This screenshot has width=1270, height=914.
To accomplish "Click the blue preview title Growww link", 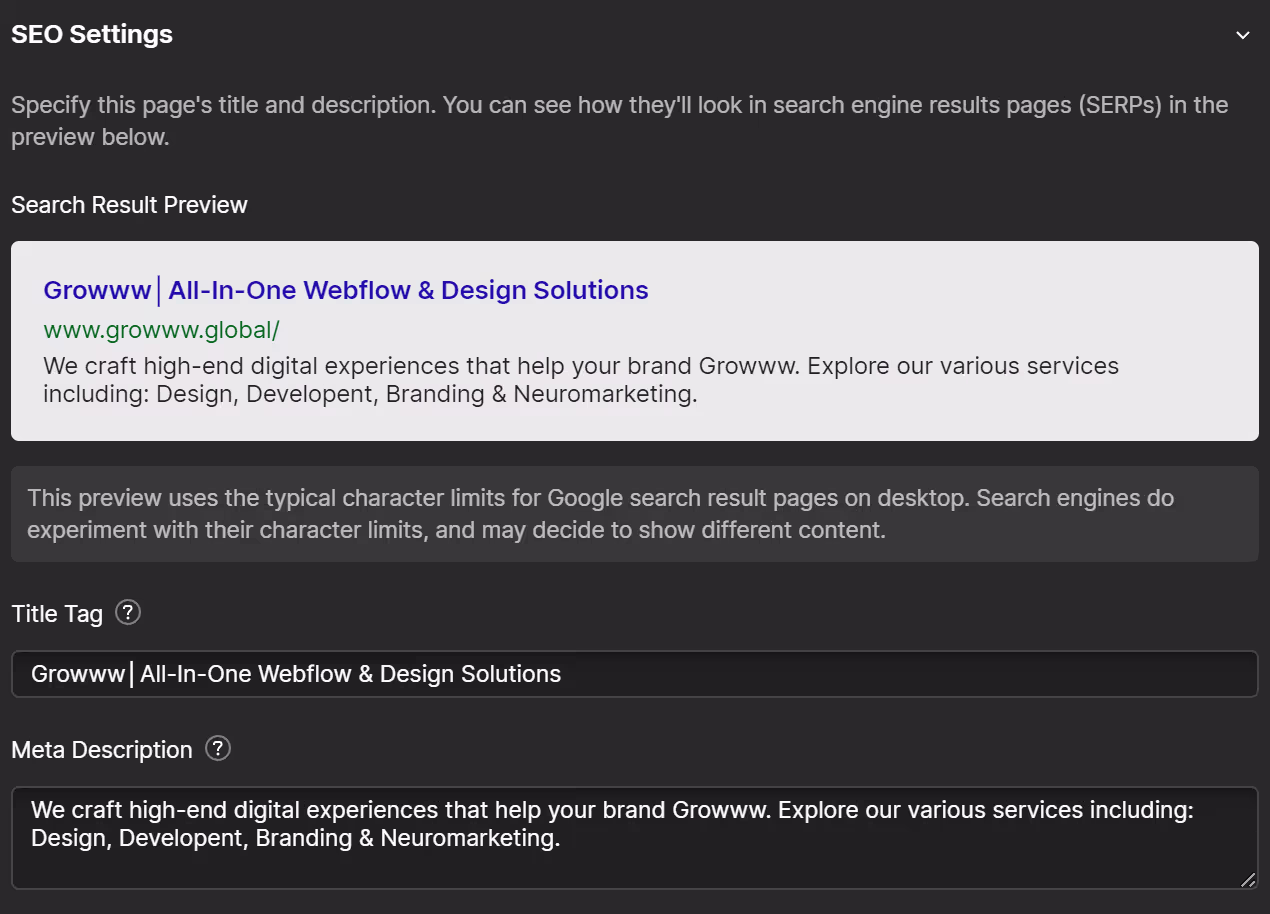I will (x=346, y=290).
